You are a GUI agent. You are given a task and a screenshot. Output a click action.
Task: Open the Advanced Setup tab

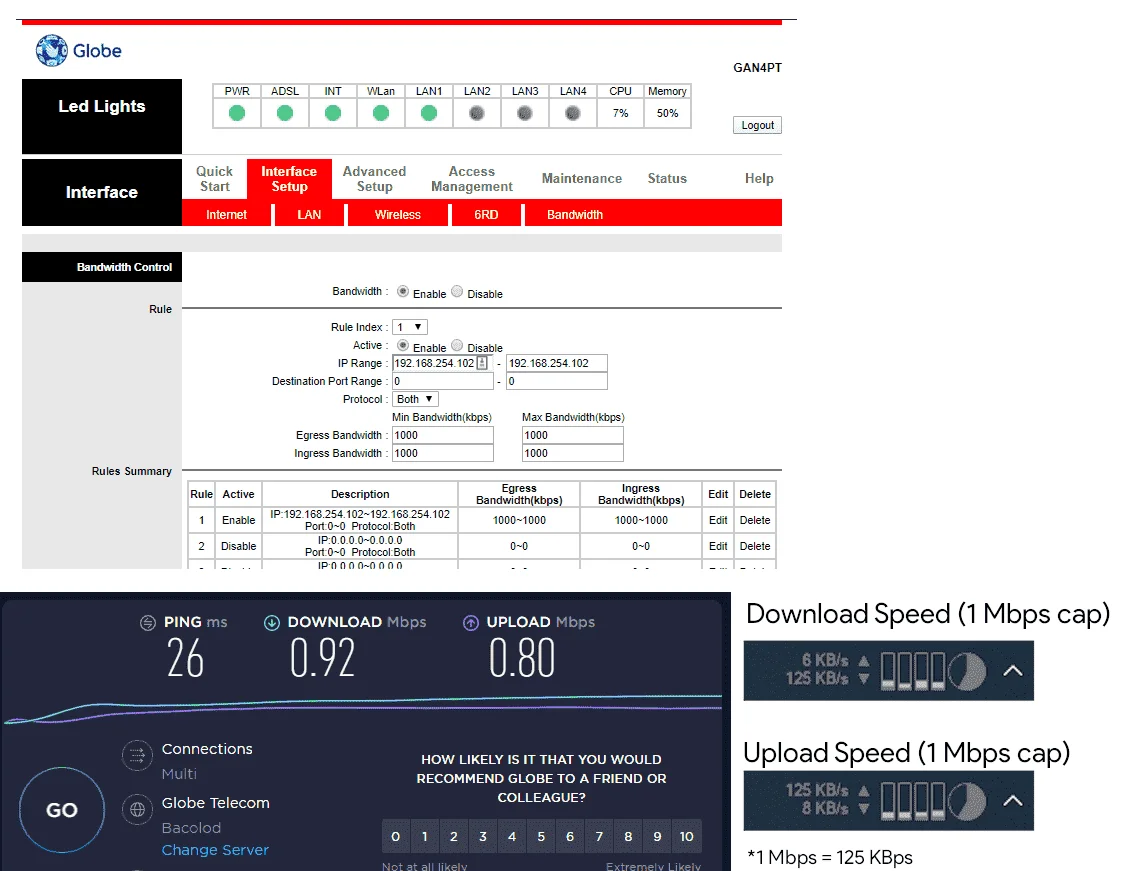[x=374, y=179]
